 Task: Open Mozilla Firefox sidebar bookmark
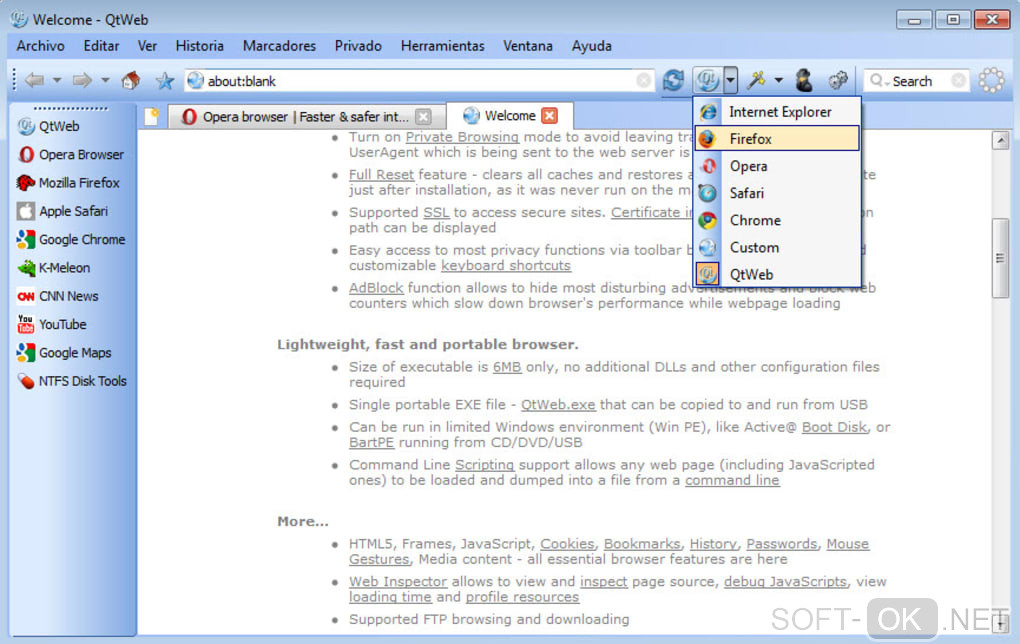coord(69,183)
